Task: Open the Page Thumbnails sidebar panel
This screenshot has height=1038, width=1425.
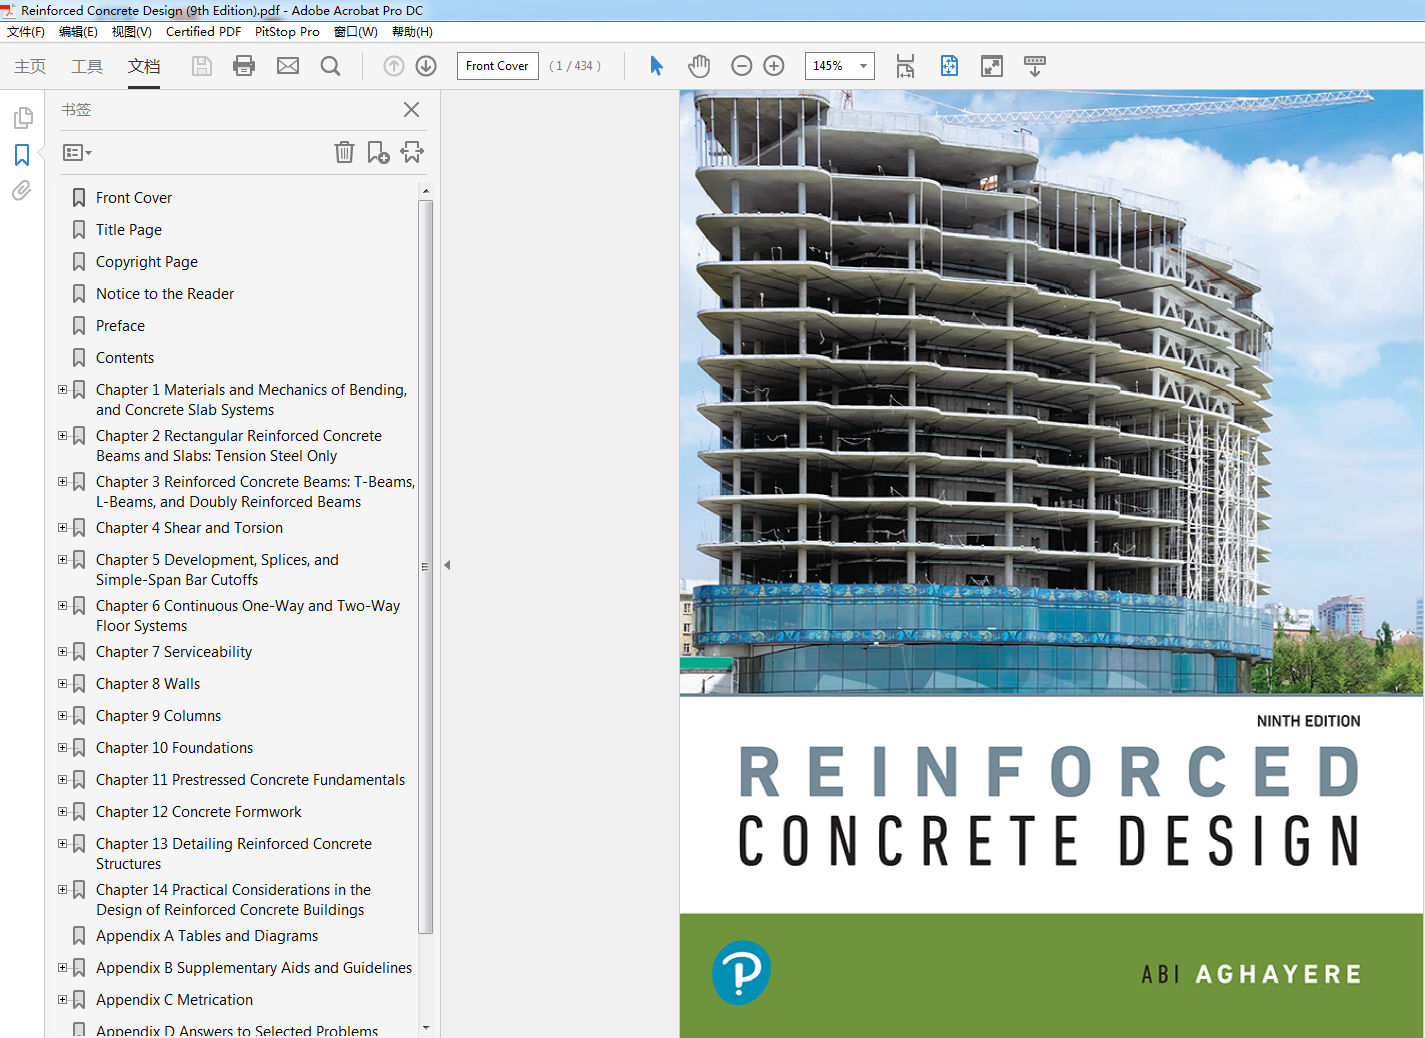Action: (23, 118)
